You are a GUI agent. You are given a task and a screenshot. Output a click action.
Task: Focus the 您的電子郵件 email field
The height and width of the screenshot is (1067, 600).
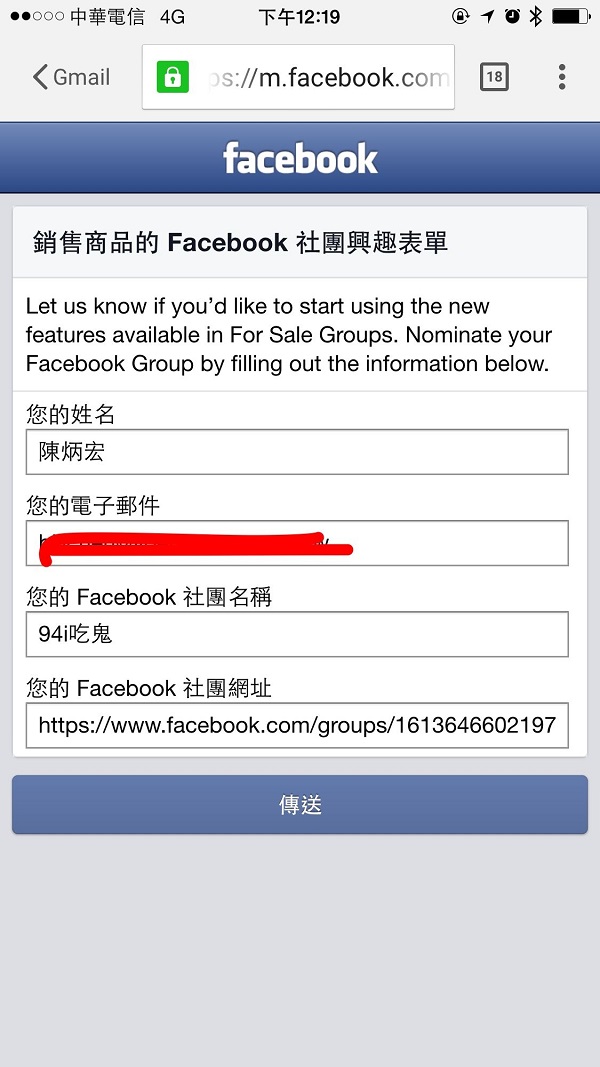pos(297,543)
